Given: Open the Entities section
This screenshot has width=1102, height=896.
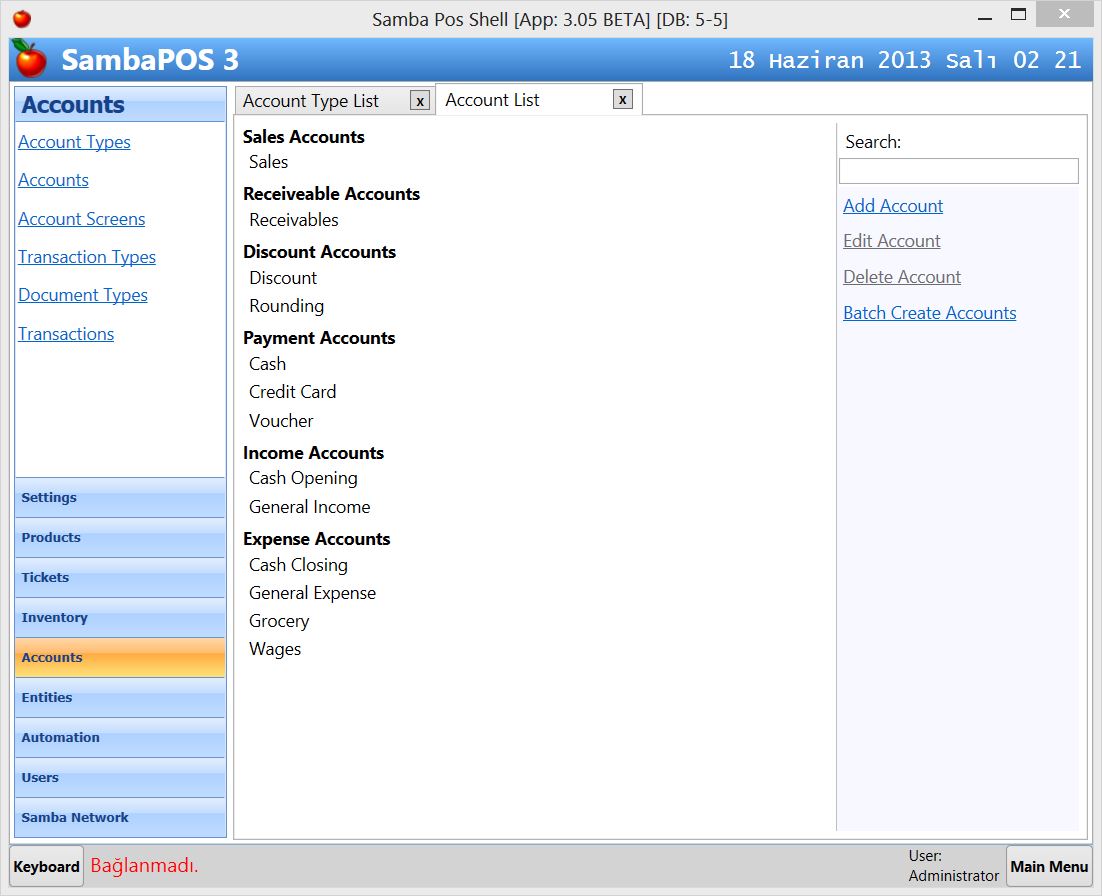Looking at the screenshot, I should [x=120, y=697].
